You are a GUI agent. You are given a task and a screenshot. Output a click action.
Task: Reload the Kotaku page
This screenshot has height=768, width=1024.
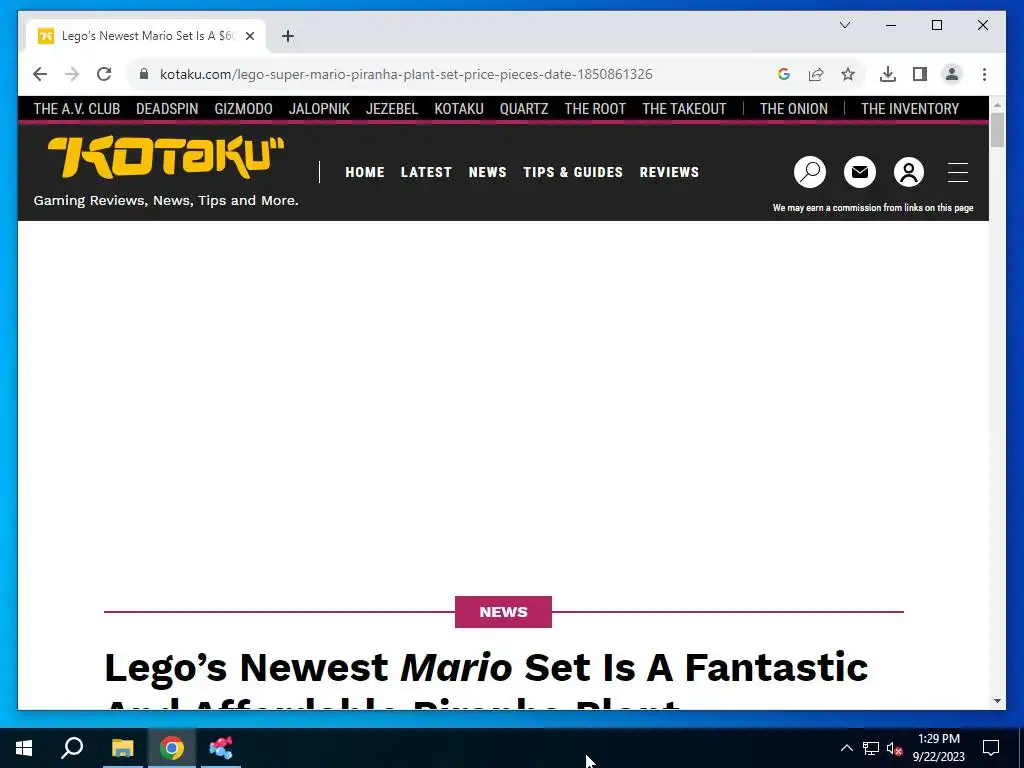(x=104, y=74)
